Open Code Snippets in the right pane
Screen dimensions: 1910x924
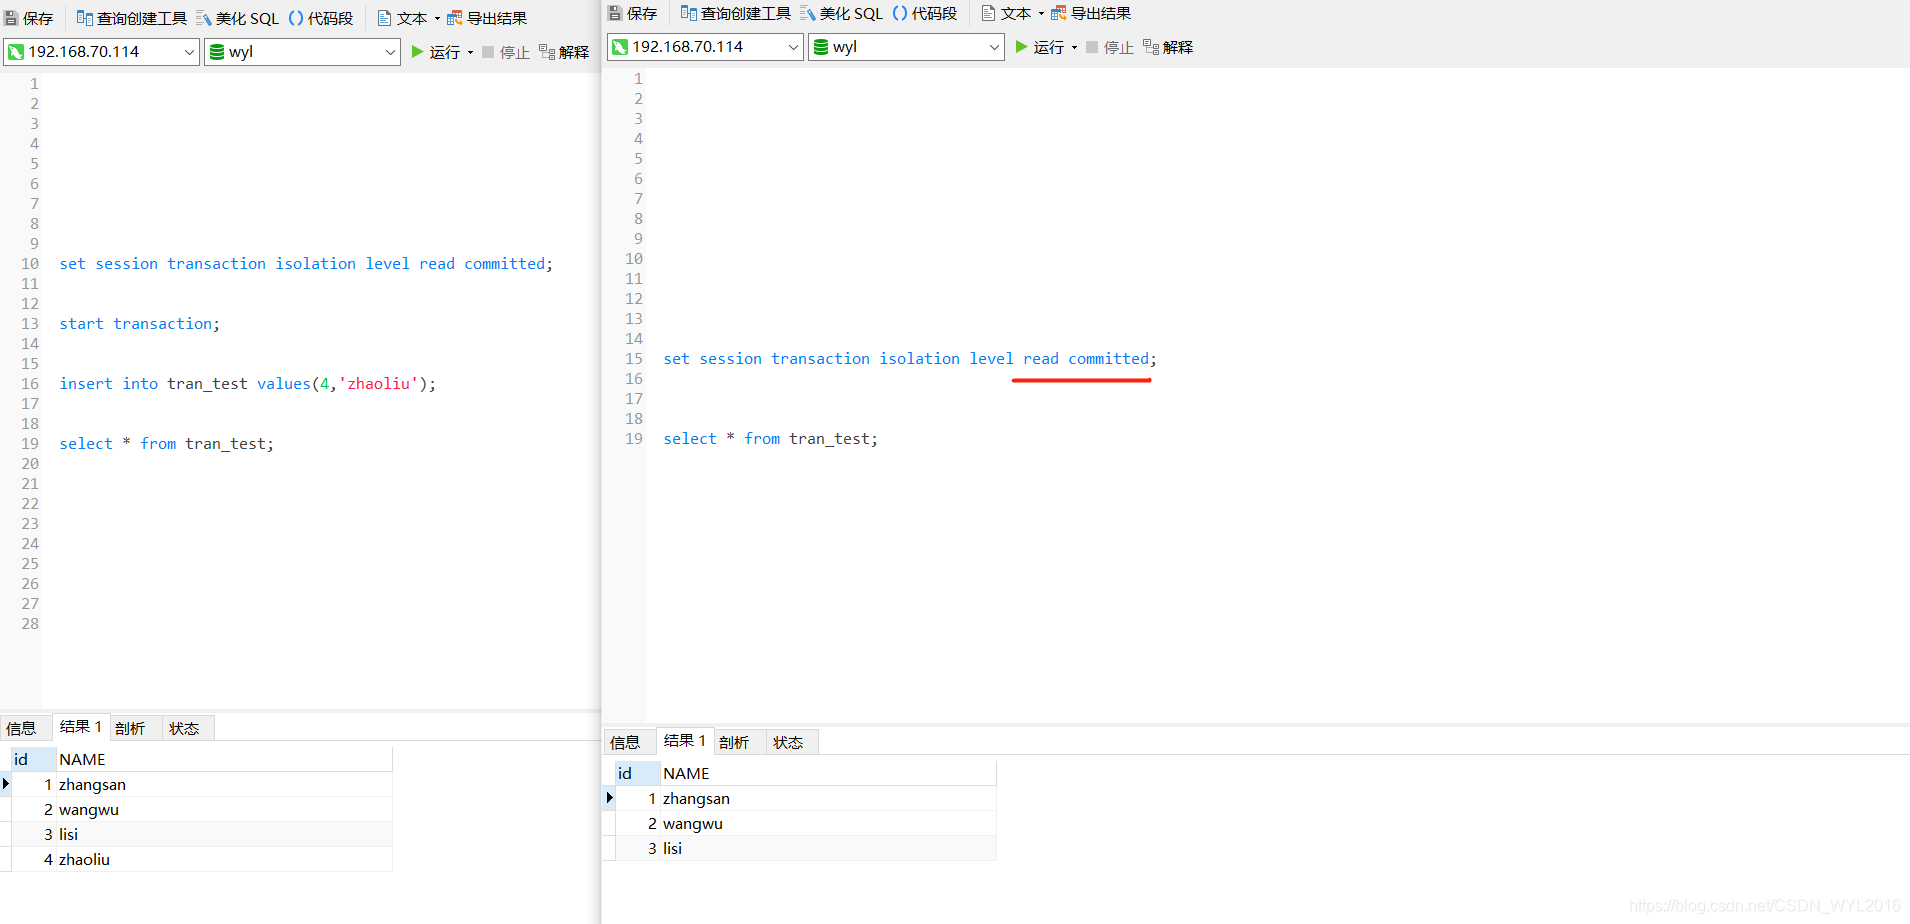(x=925, y=13)
